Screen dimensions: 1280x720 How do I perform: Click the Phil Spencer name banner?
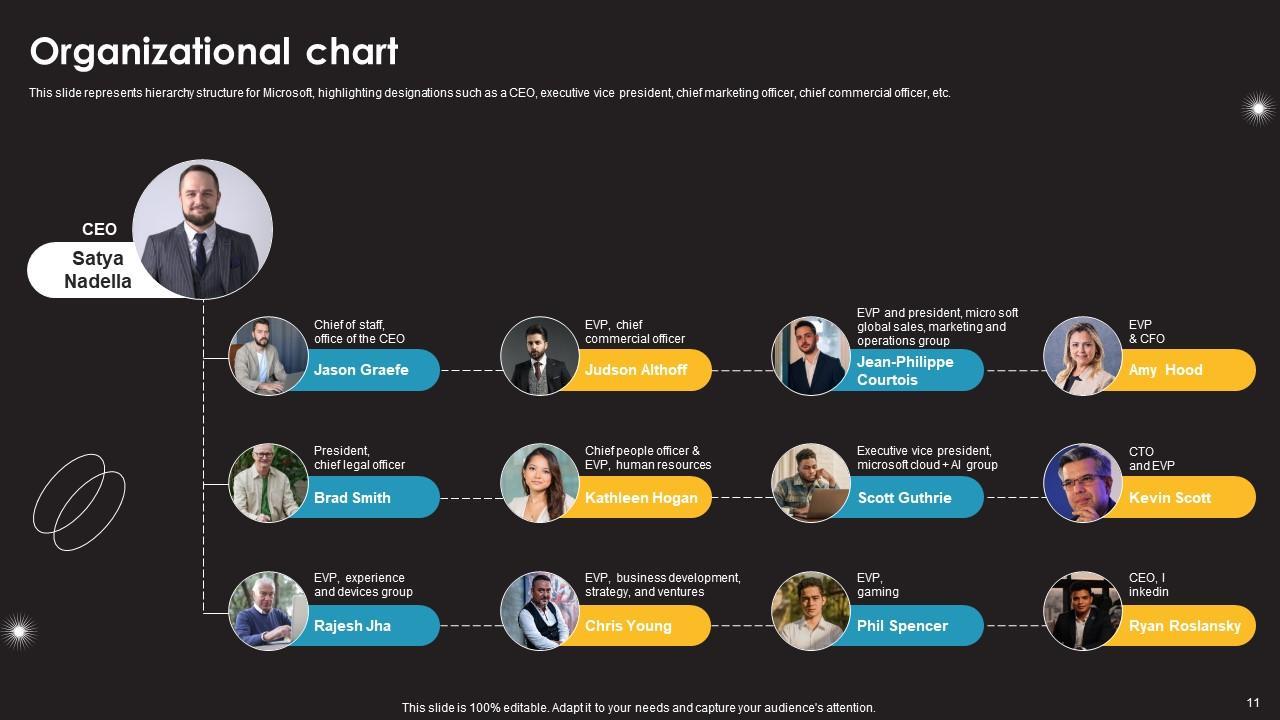point(902,626)
